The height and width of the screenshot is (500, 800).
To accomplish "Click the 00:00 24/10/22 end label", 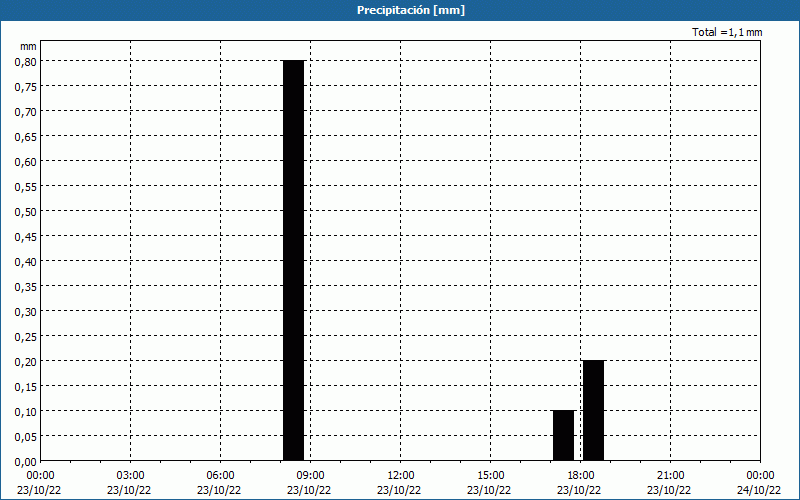I will (x=759, y=482).
